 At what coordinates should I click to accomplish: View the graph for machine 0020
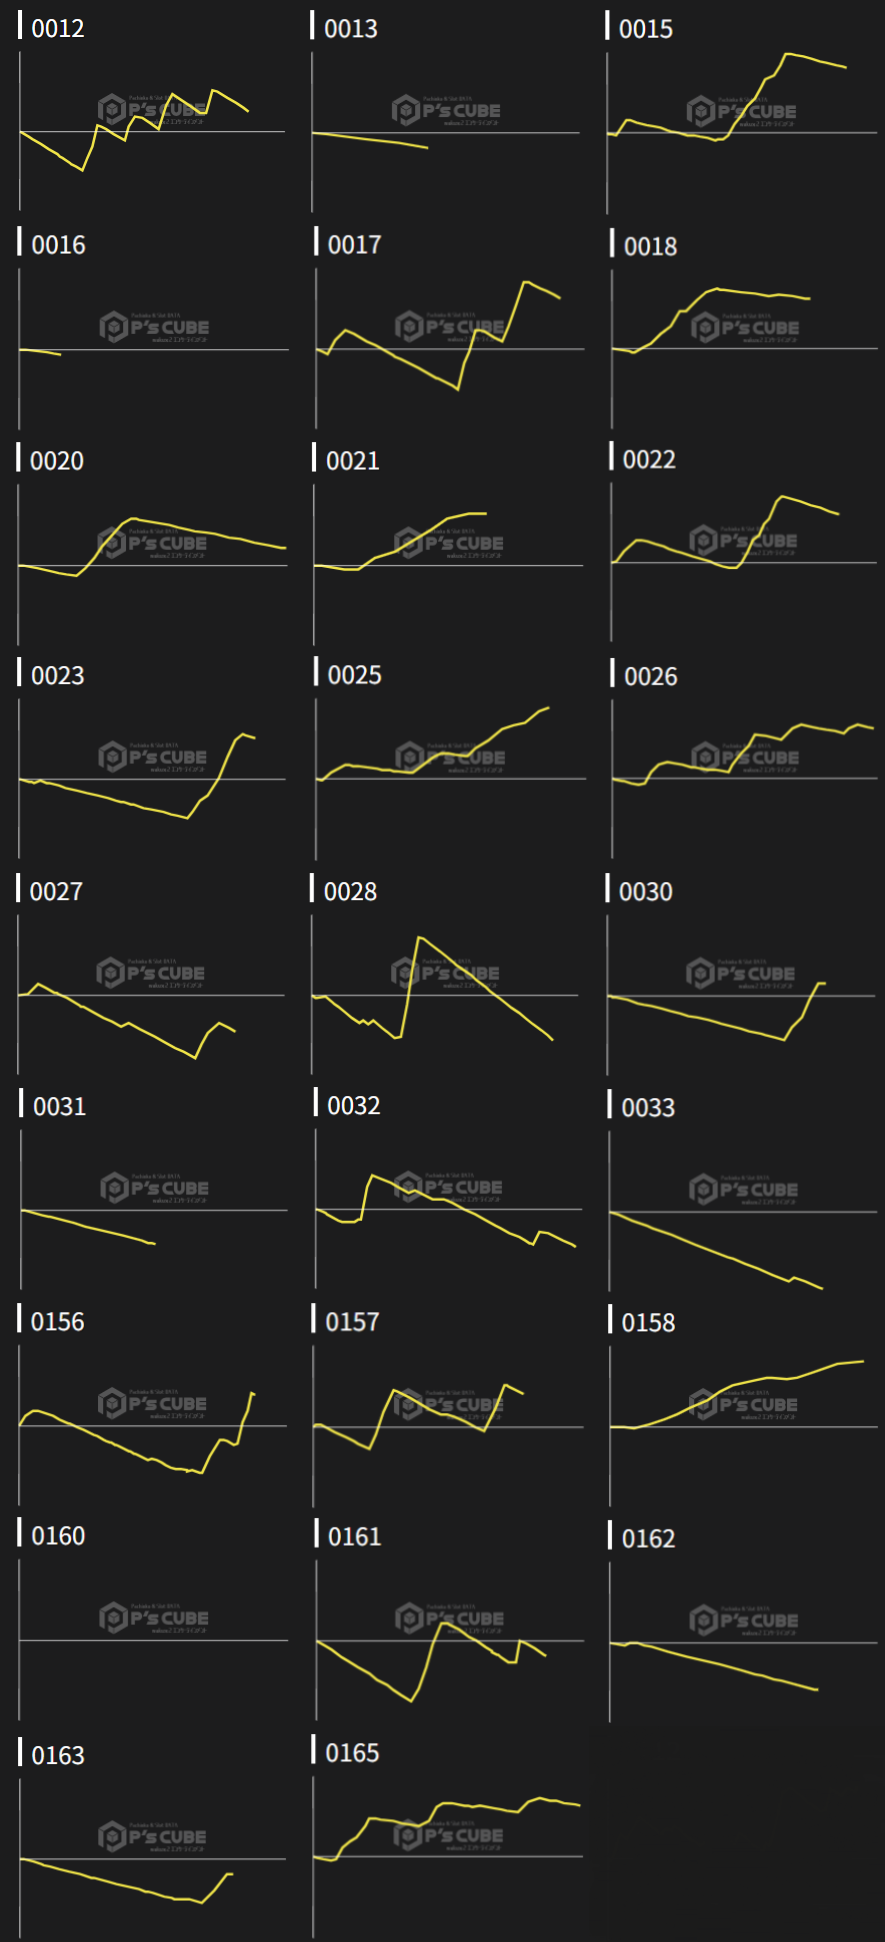152,564
